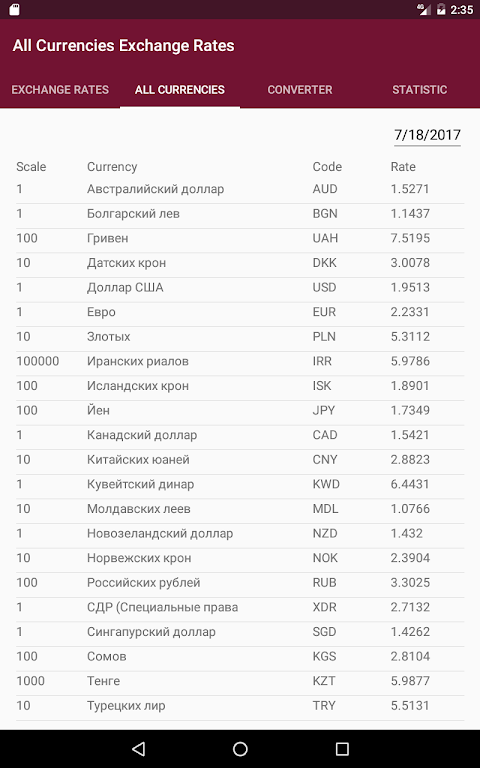Choose the Российских рублей RUB row

(240, 583)
